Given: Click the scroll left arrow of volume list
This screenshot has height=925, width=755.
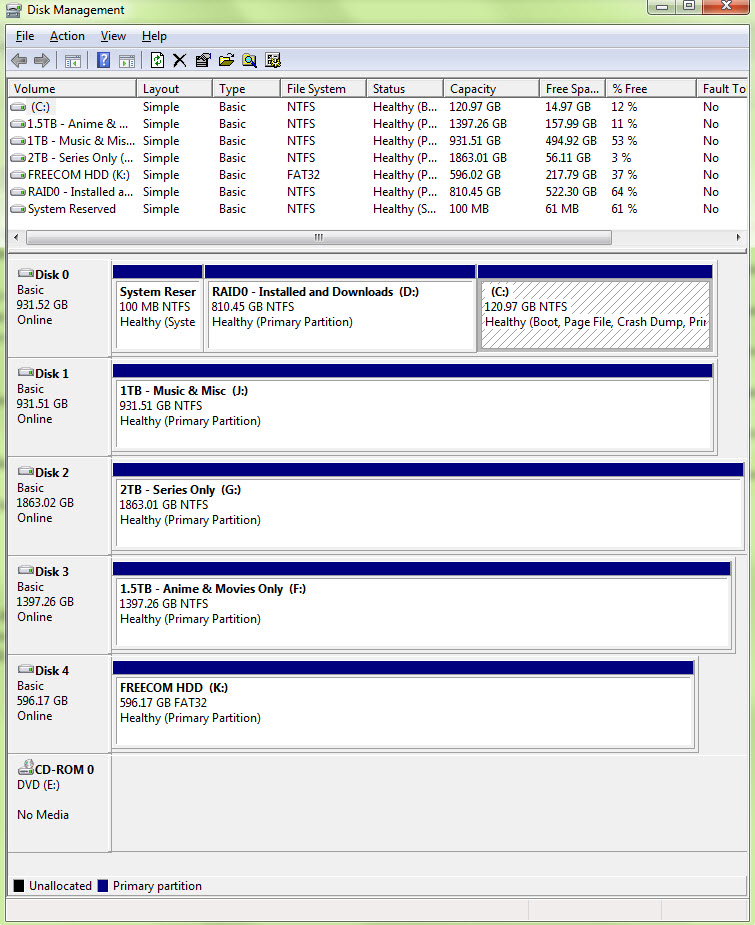Looking at the screenshot, I should 16,237.
